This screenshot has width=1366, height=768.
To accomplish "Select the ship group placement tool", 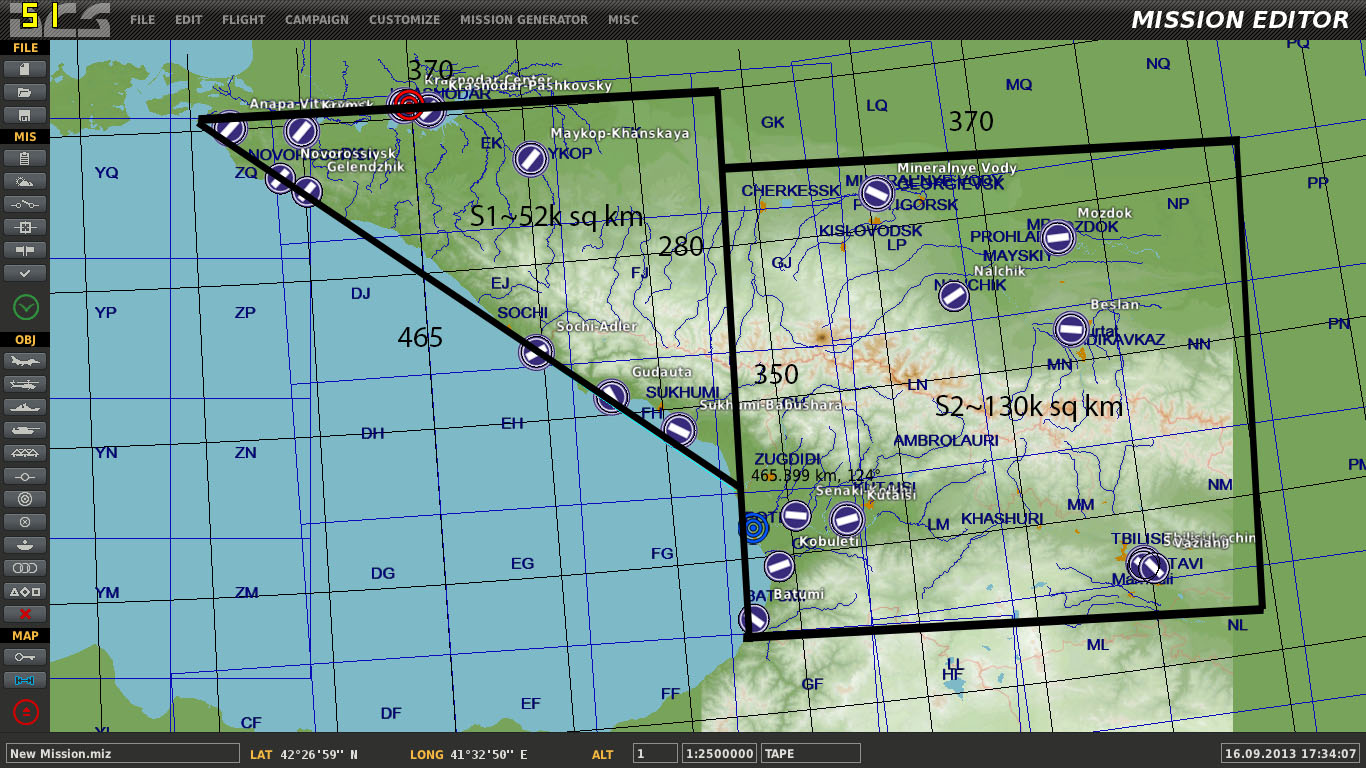I will pyautogui.click(x=25, y=407).
